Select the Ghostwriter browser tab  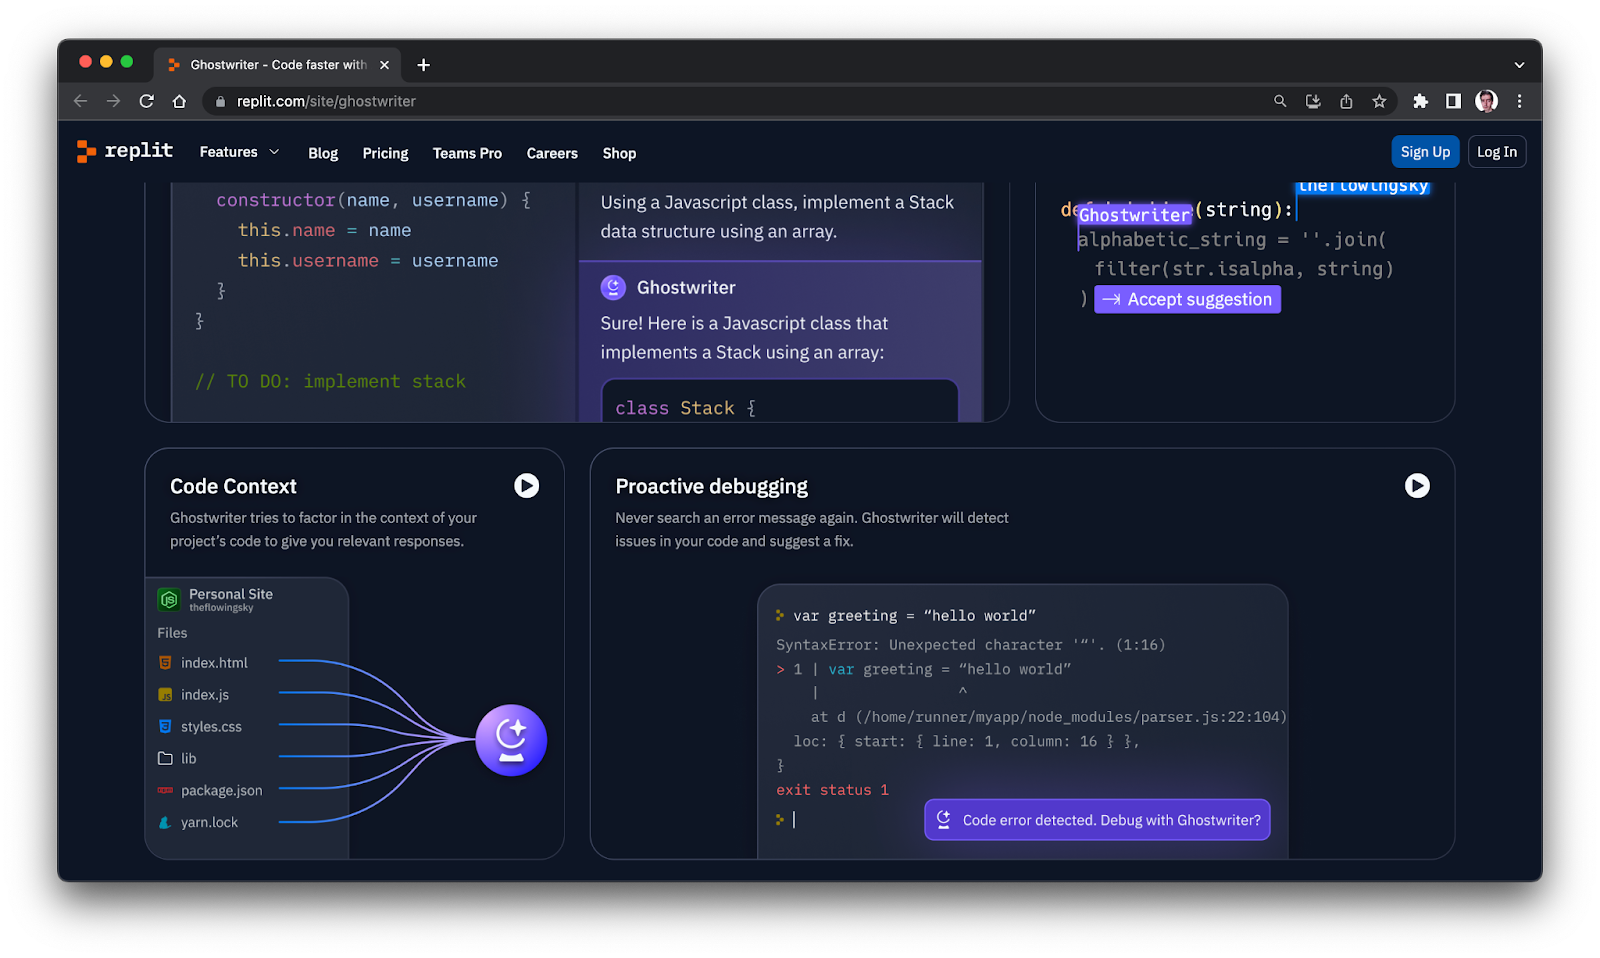278,65
